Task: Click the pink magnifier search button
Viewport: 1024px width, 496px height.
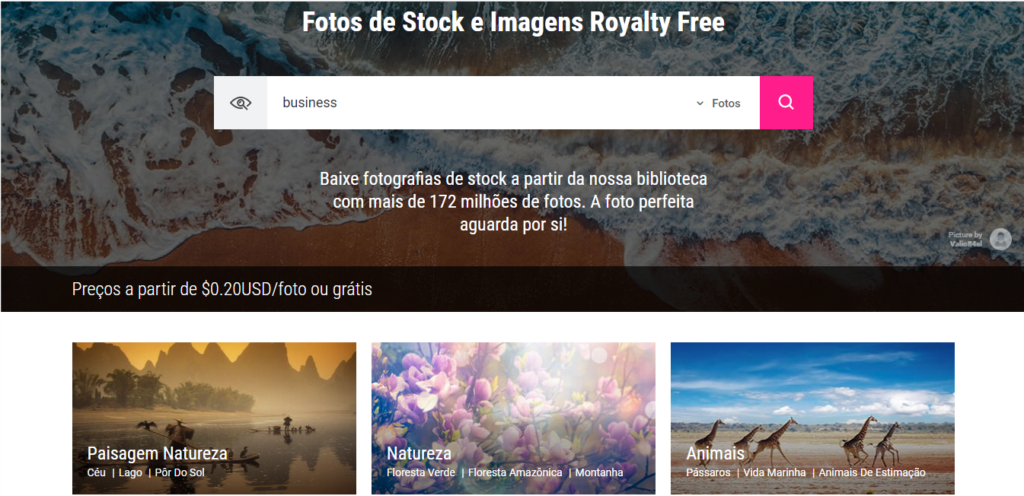Action: click(x=786, y=102)
